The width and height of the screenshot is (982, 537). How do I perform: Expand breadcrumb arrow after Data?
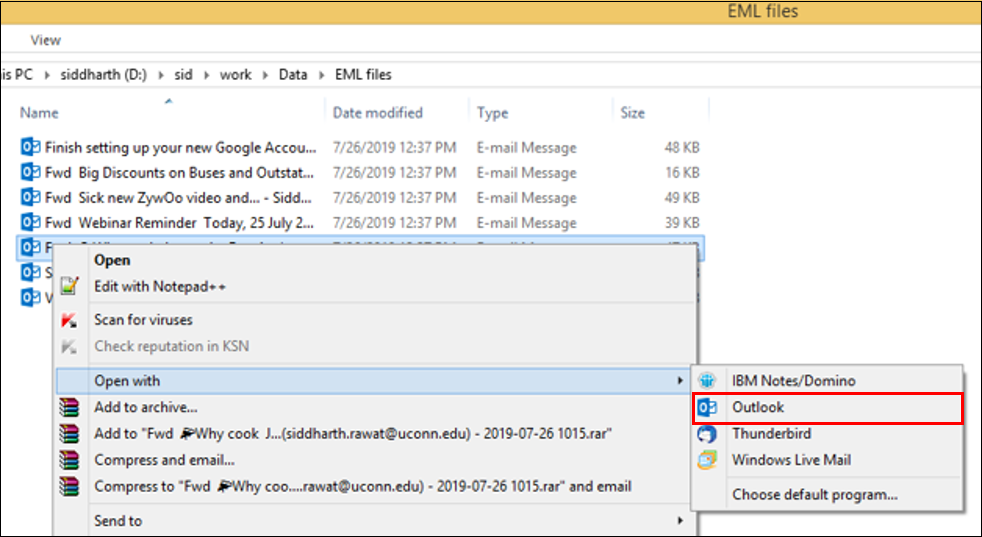(321, 75)
